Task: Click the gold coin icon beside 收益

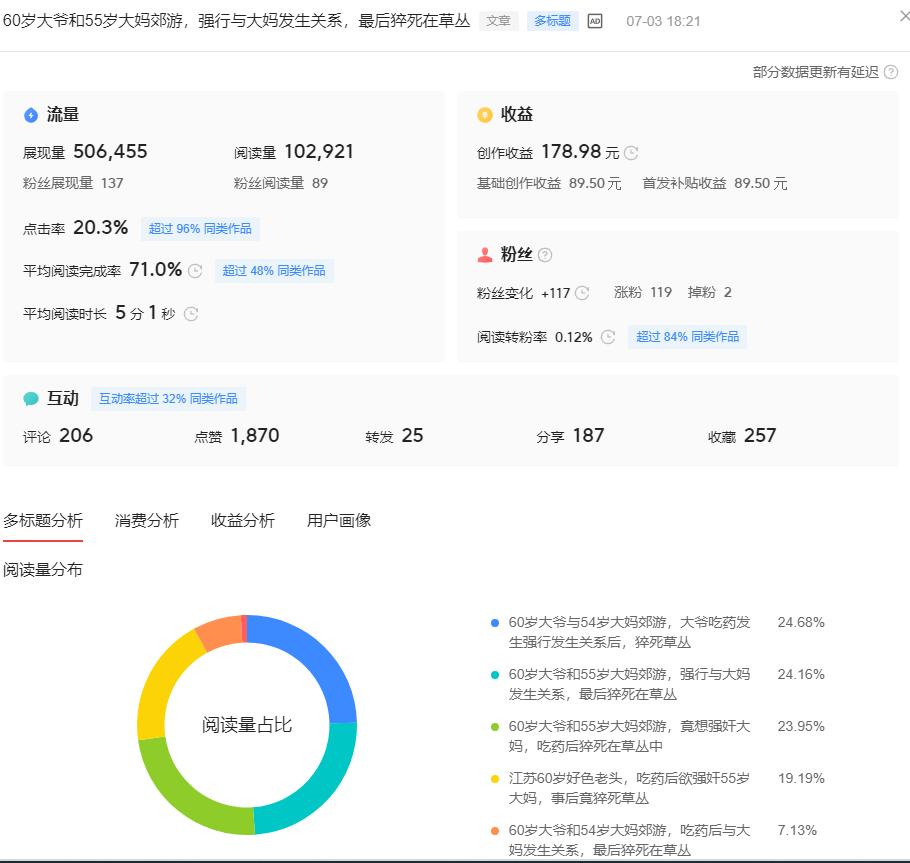Action: pos(485,114)
